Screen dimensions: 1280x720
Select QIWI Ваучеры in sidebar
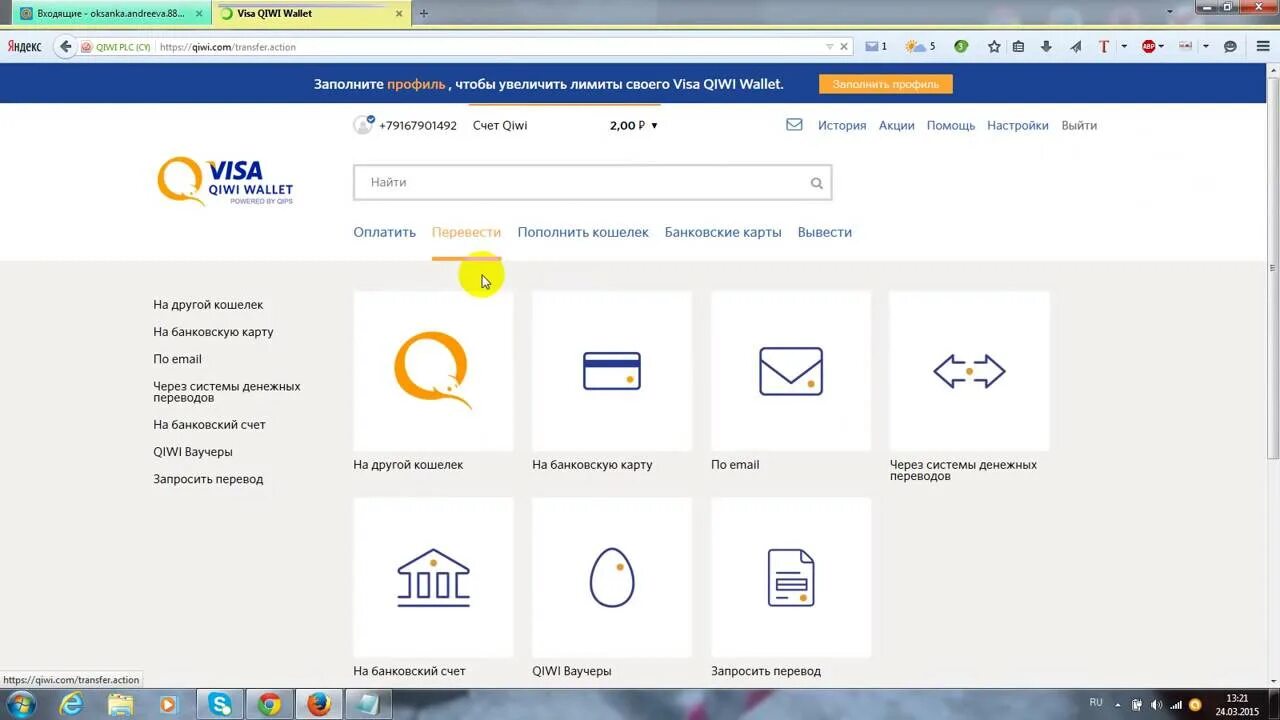tap(193, 452)
